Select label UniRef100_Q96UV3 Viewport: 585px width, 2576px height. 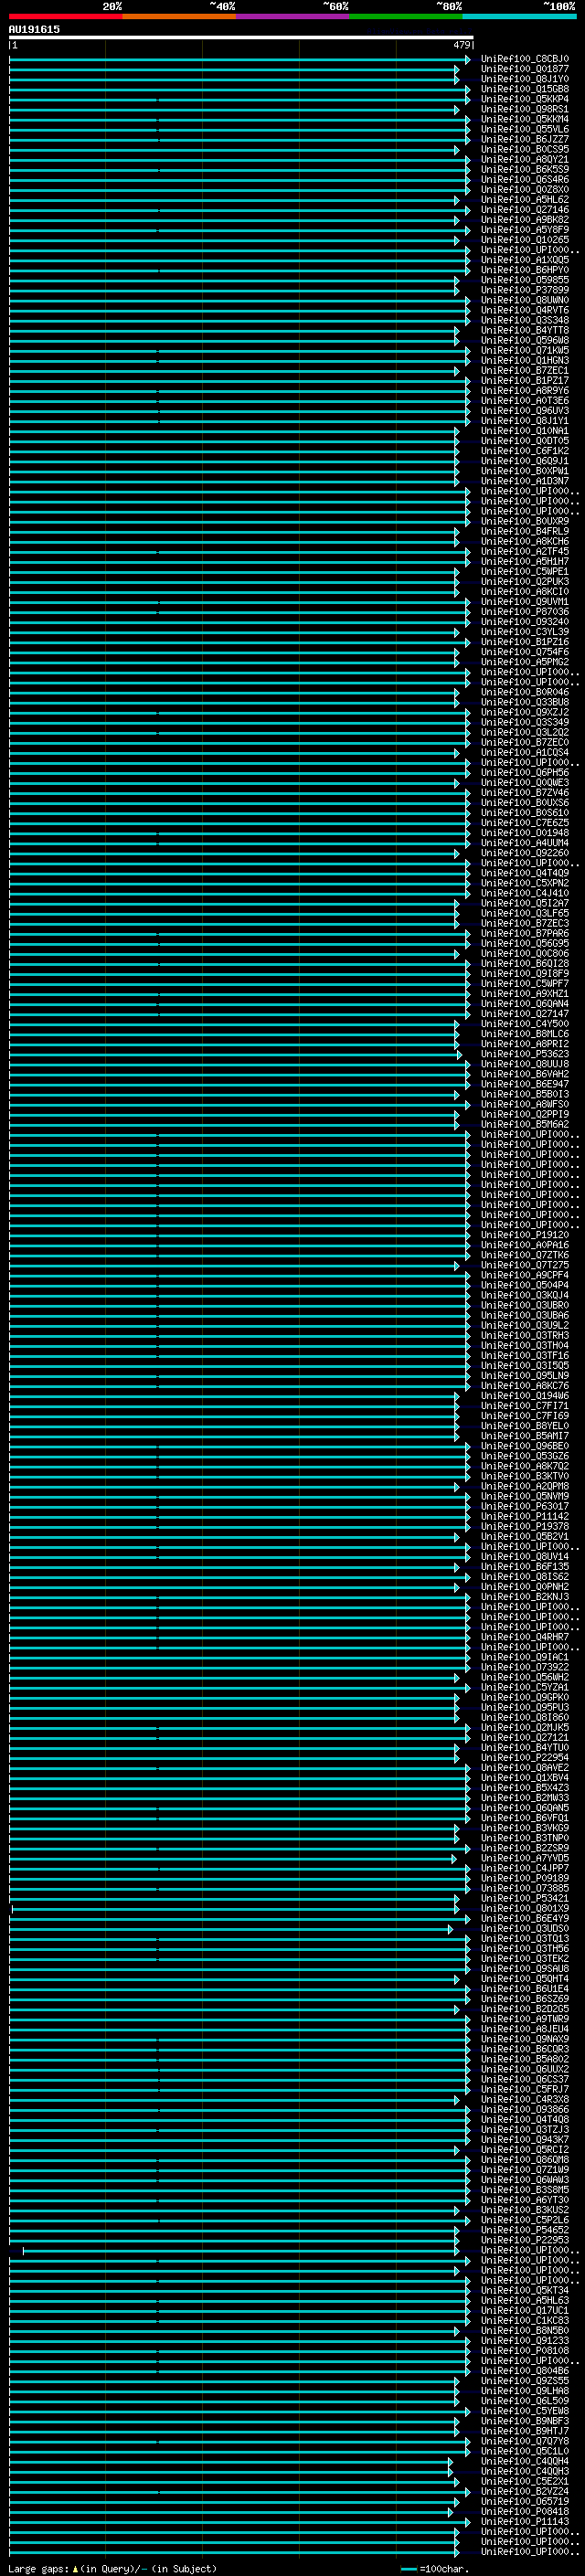525,411
